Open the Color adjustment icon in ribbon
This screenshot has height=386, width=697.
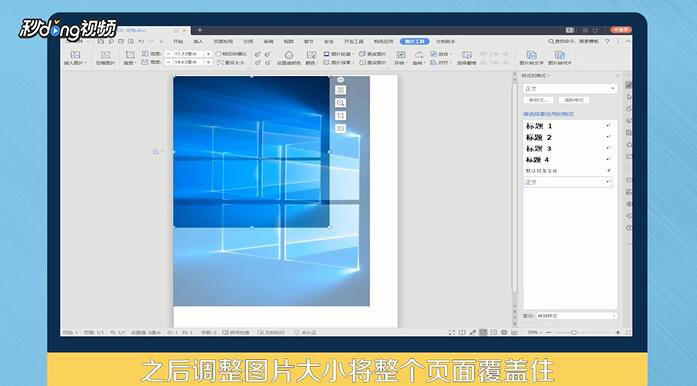coord(311,55)
